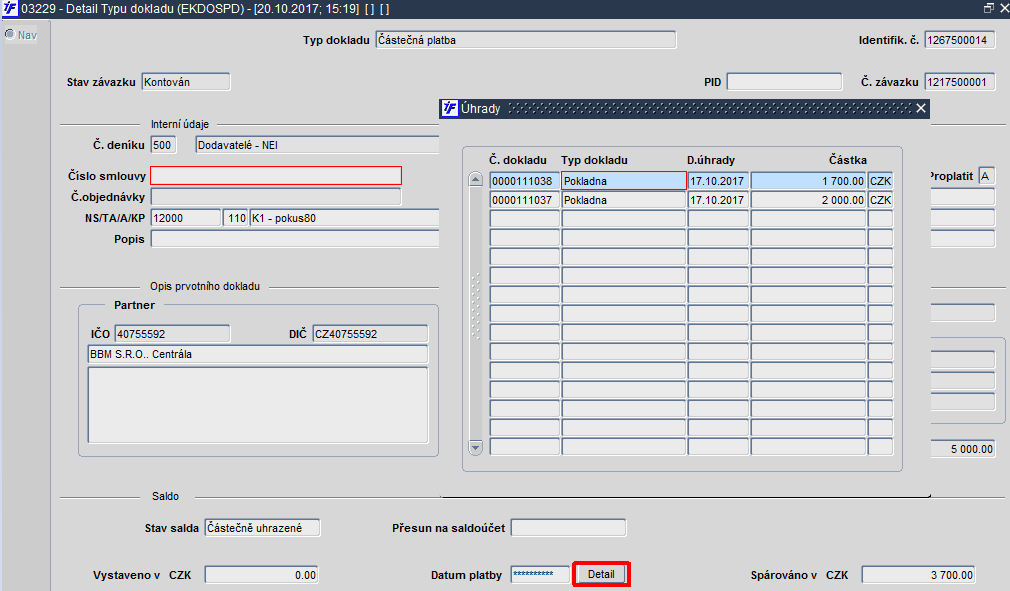The image size is (1010, 591).
Task: Click the Identifik. č. field 1267500014
Action: [x=960, y=40]
